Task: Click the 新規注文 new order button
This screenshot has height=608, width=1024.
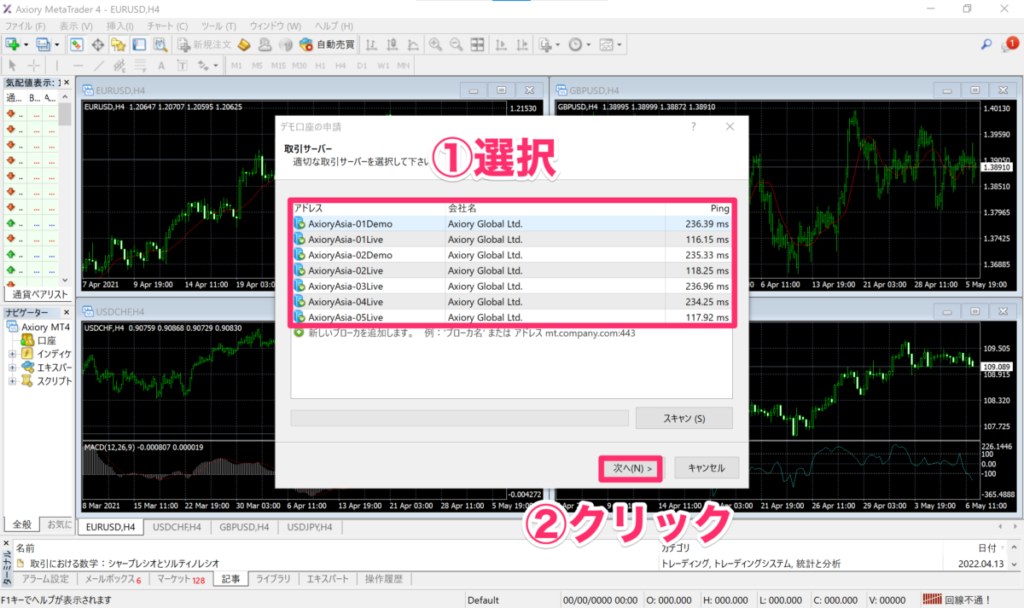Action: (x=204, y=44)
